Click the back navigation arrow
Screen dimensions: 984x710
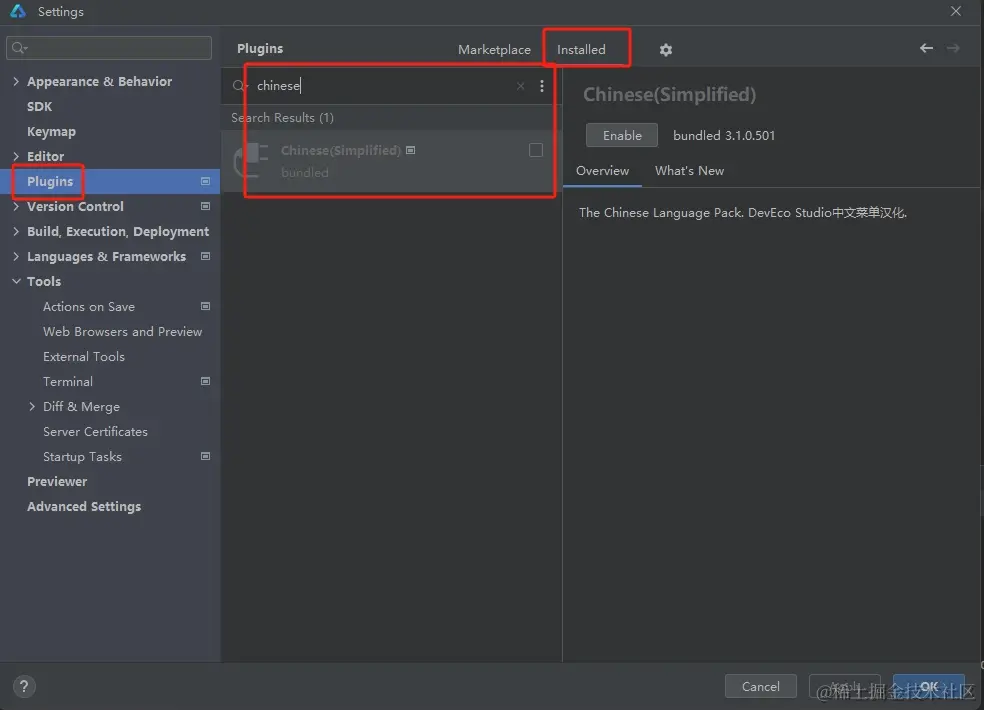pos(926,48)
